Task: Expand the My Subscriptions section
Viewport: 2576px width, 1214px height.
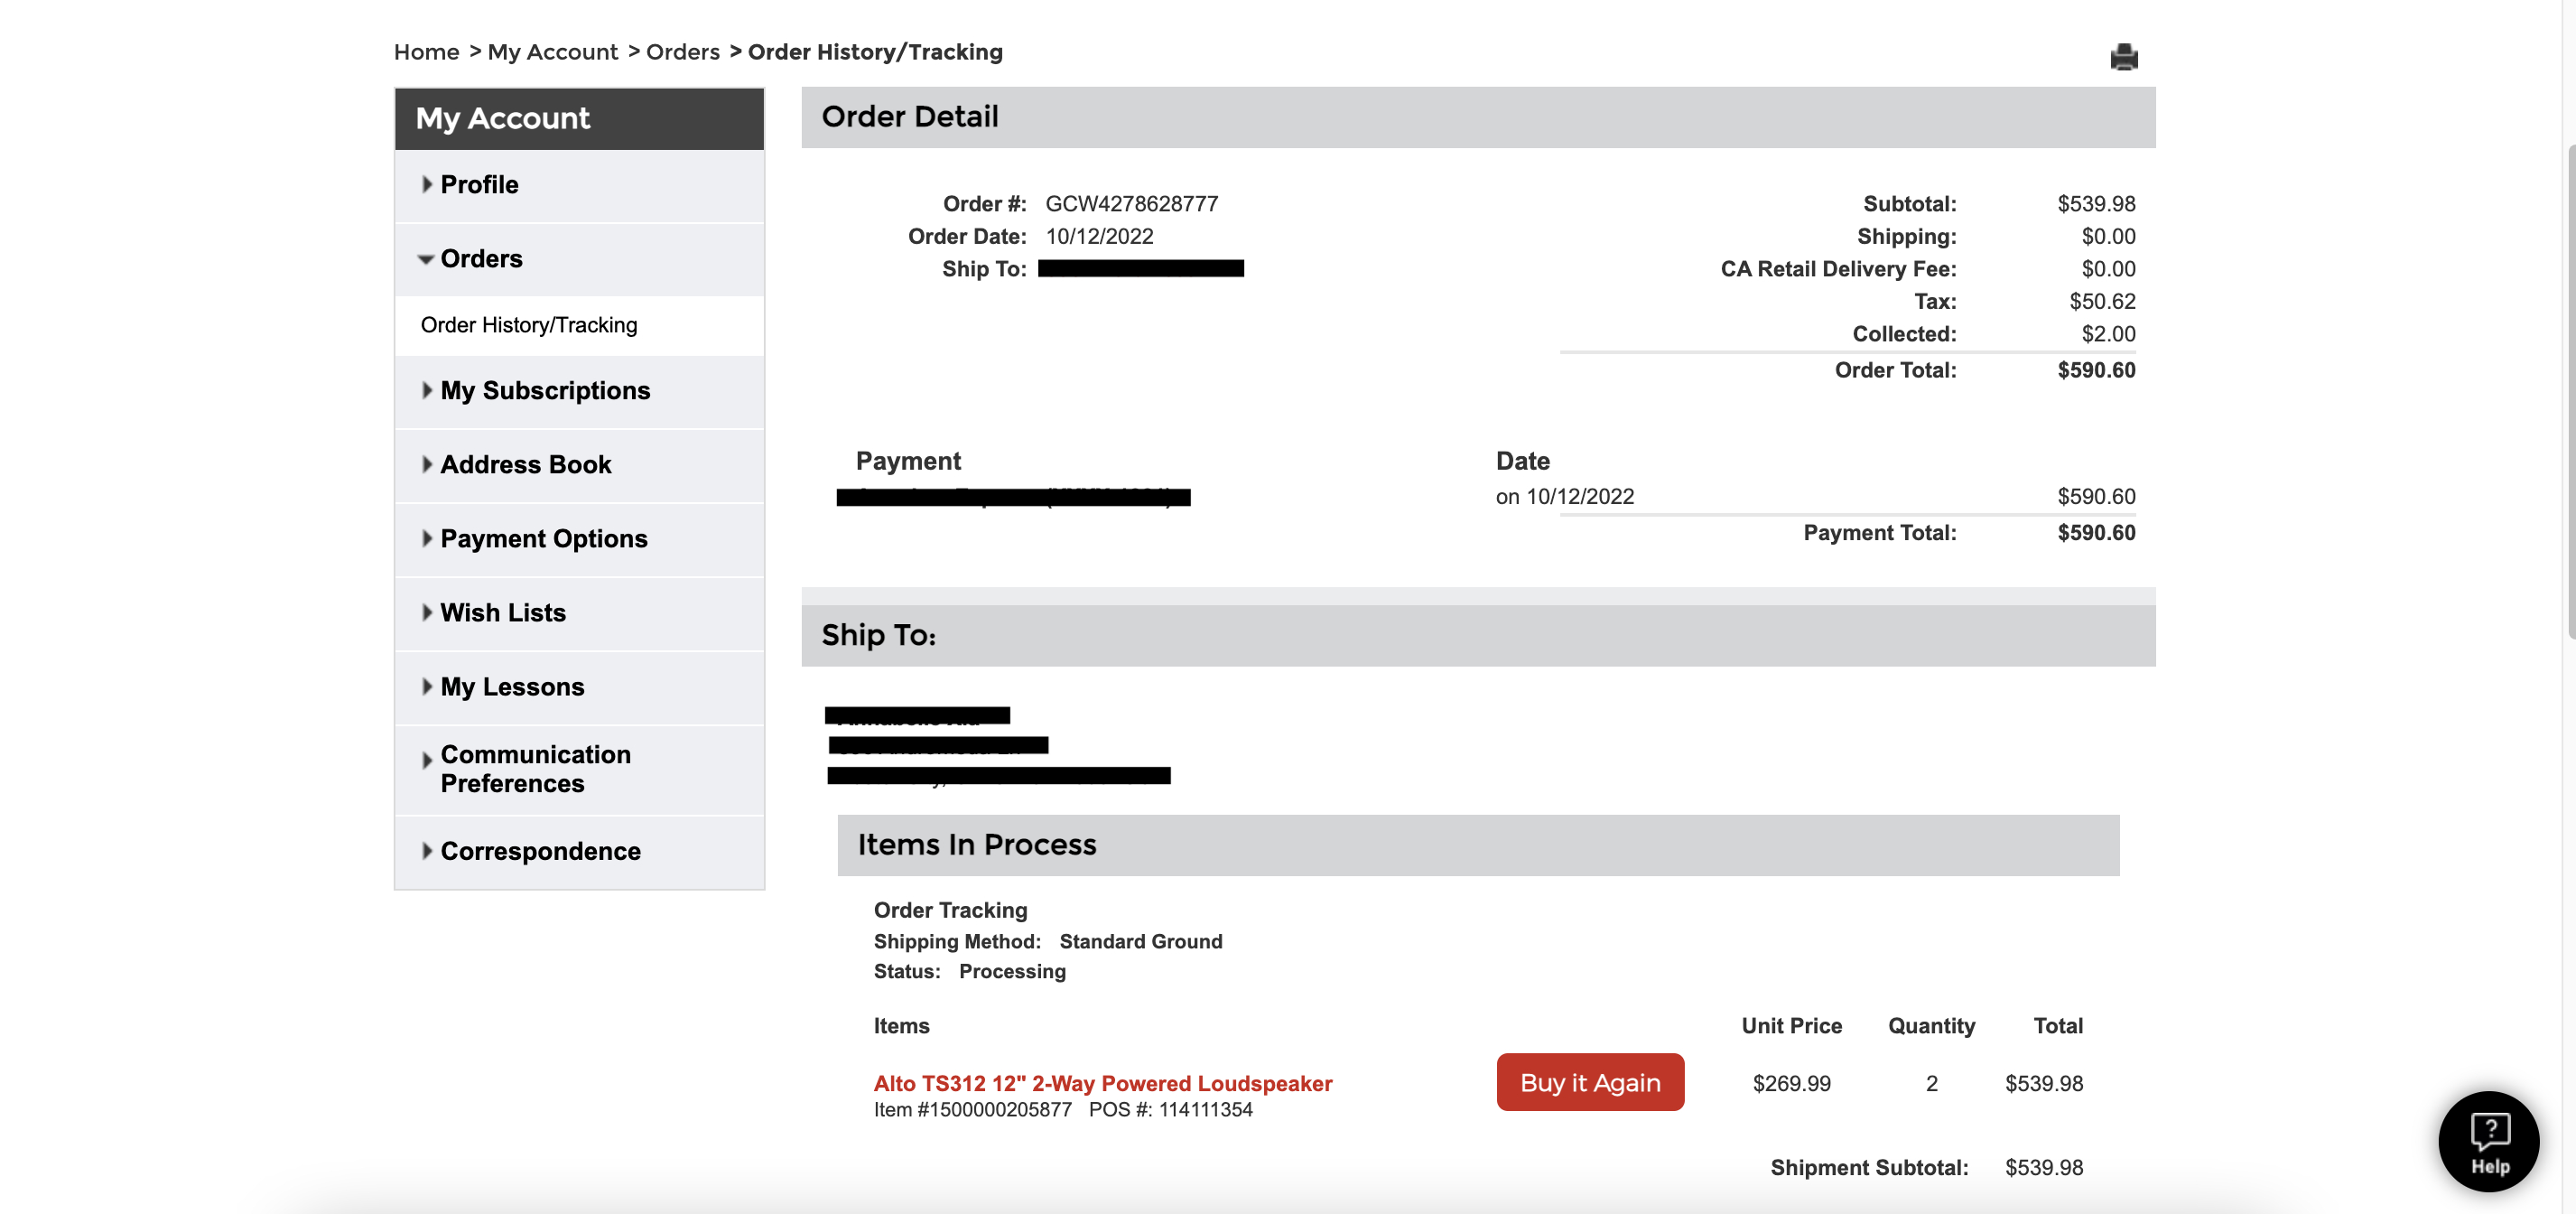Action: coord(545,390)
